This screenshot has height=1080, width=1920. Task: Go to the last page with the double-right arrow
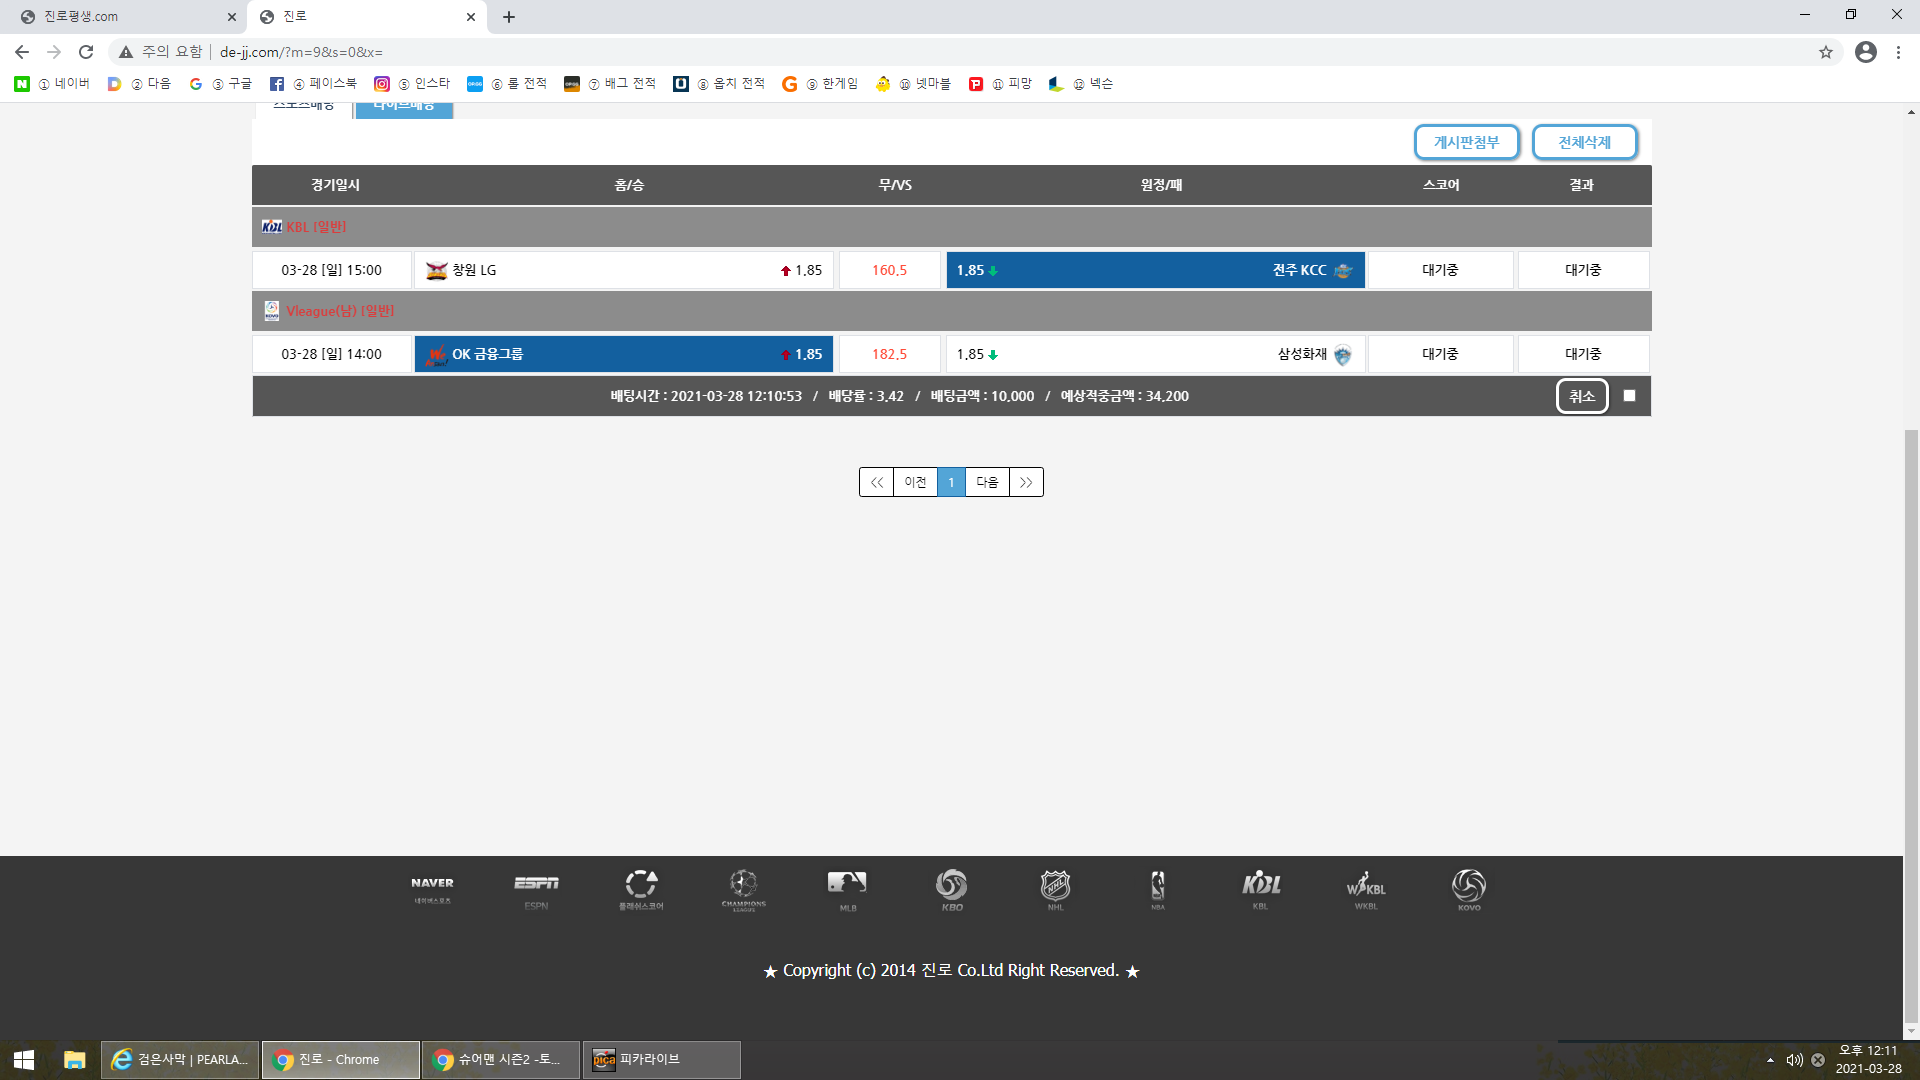tap(1026, 482)
